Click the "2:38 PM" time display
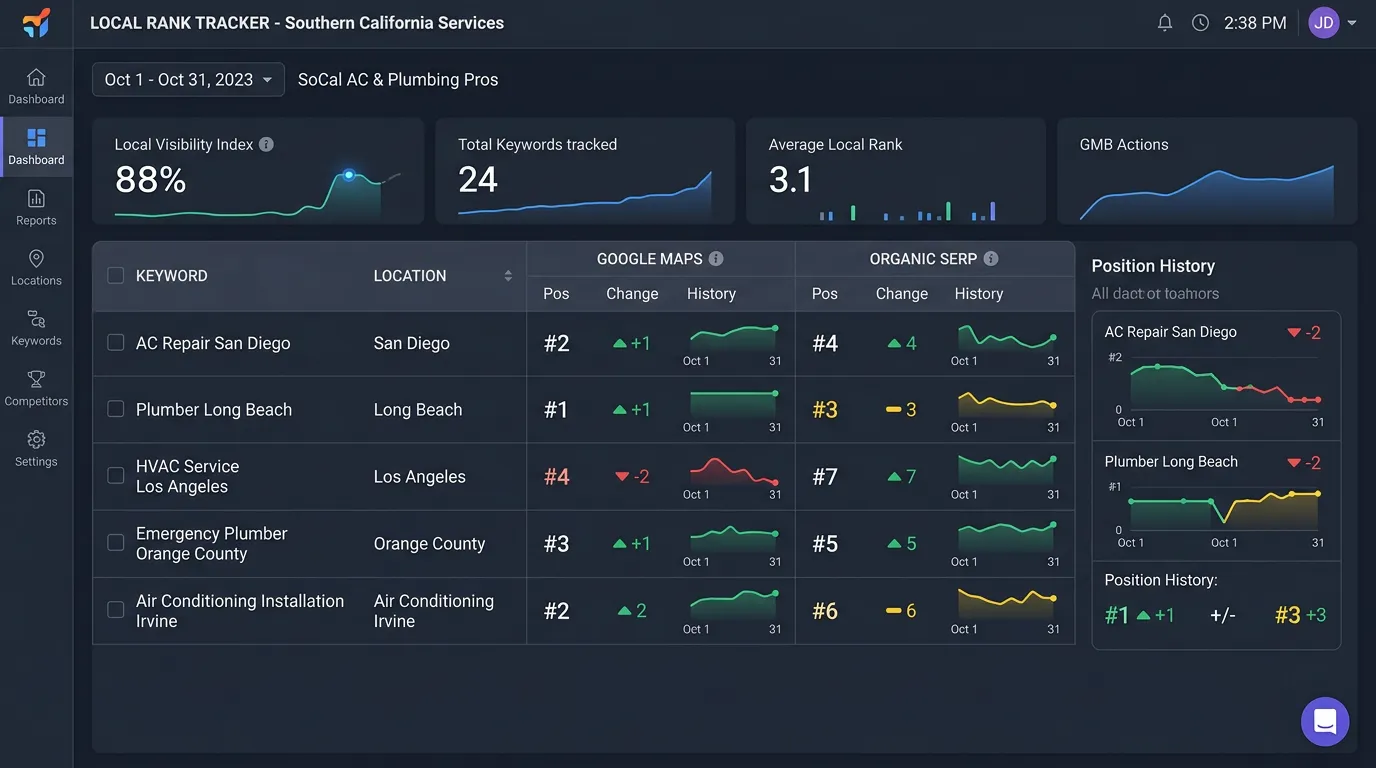 (1255, 23)
